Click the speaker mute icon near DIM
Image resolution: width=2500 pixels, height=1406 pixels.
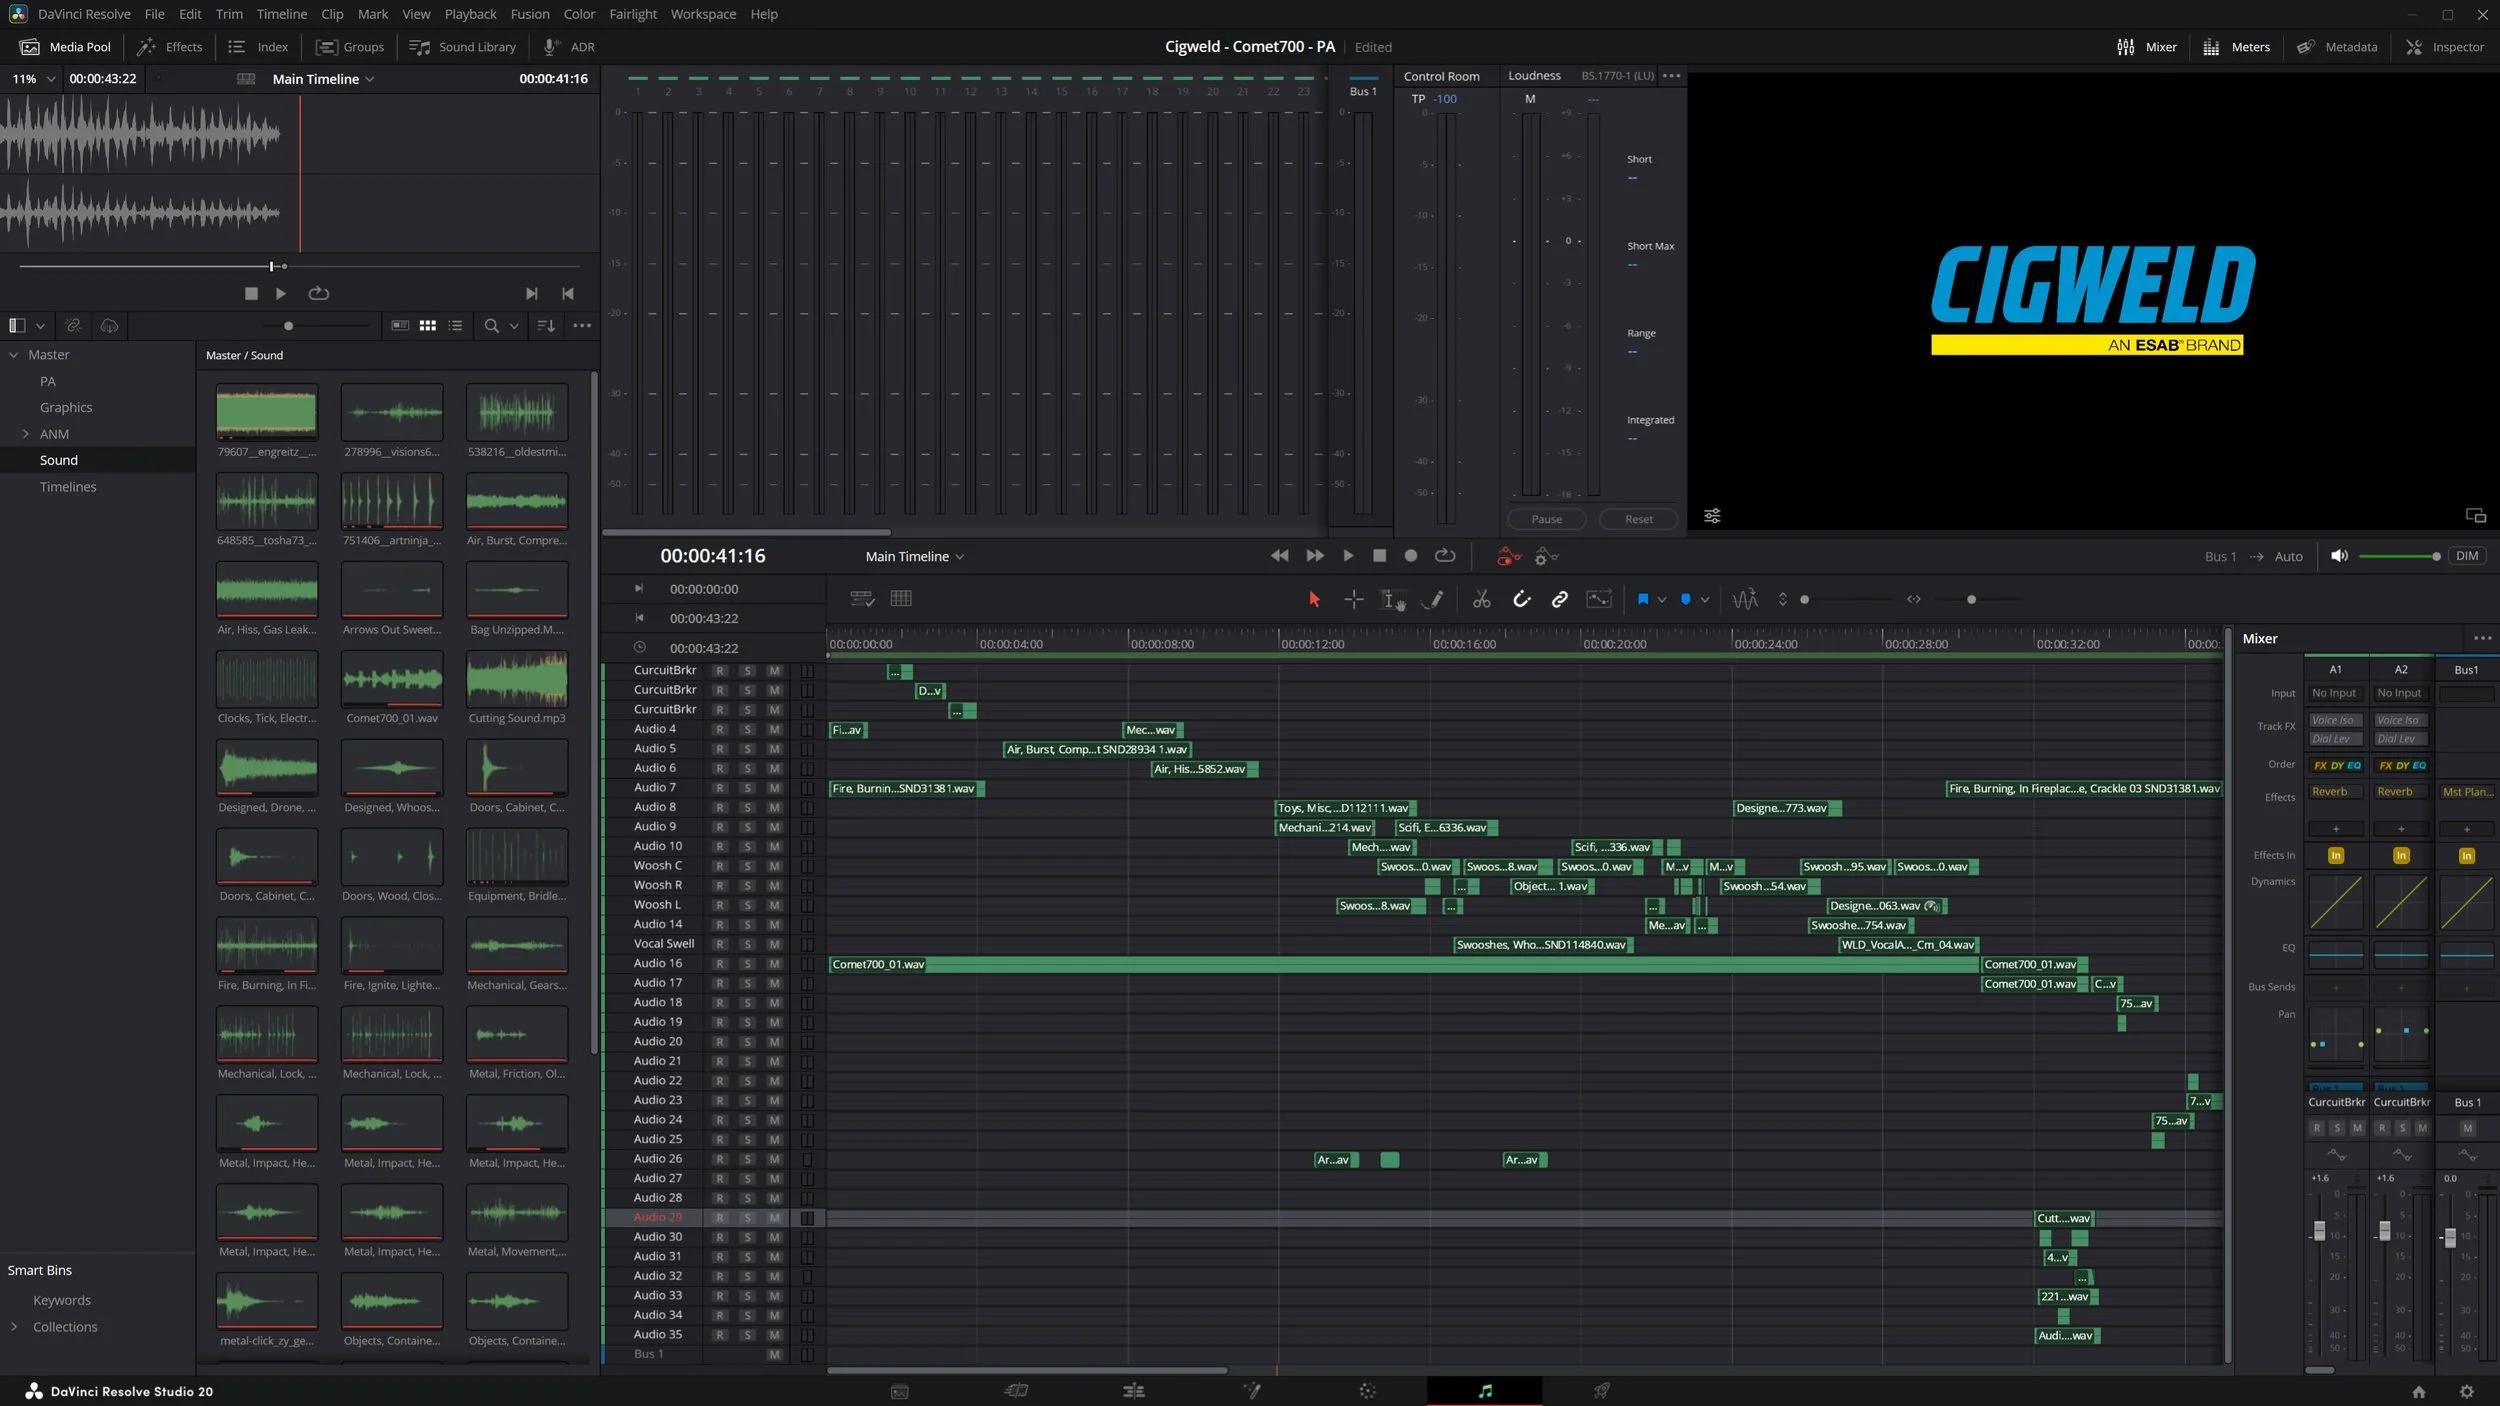click(x=2339, y=556)
